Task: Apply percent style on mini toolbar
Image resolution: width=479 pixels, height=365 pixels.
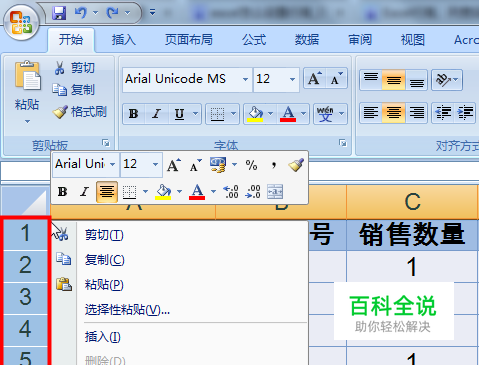Action: [251, 165]
